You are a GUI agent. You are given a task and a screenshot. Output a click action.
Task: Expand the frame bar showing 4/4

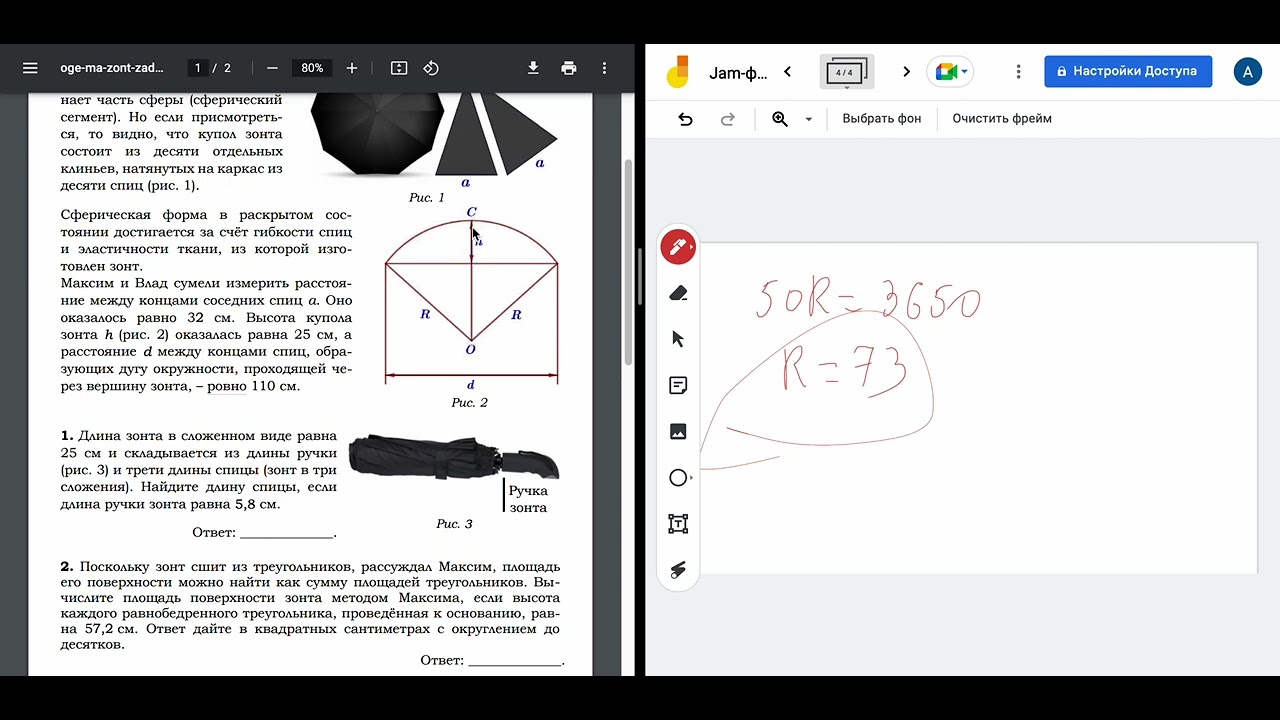(x=846, y=72)
